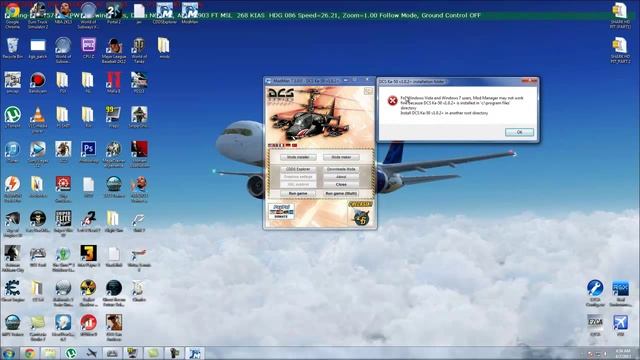
Task: Select the World of Tanks desktop icon
Action: pyautogui.click(x=139, y=51)
